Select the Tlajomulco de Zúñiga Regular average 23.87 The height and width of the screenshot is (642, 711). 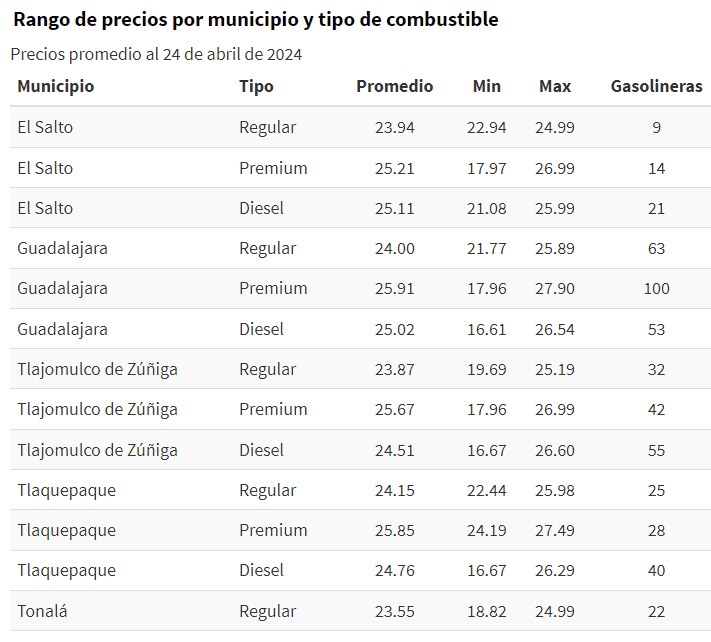394,369
